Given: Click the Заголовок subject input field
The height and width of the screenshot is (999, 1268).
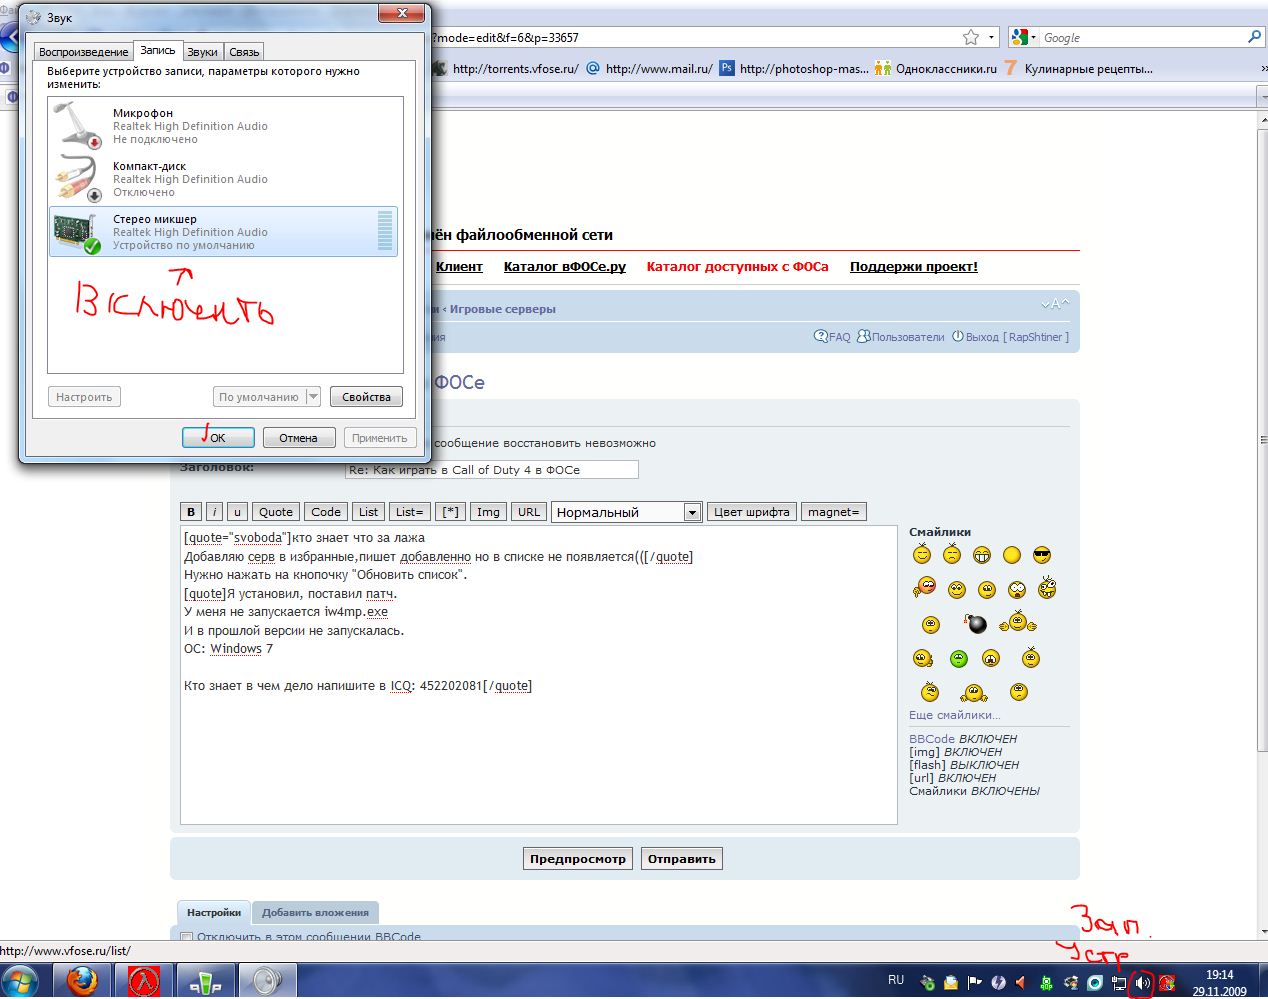Looking at the screenshot, I should click(491, 470).
